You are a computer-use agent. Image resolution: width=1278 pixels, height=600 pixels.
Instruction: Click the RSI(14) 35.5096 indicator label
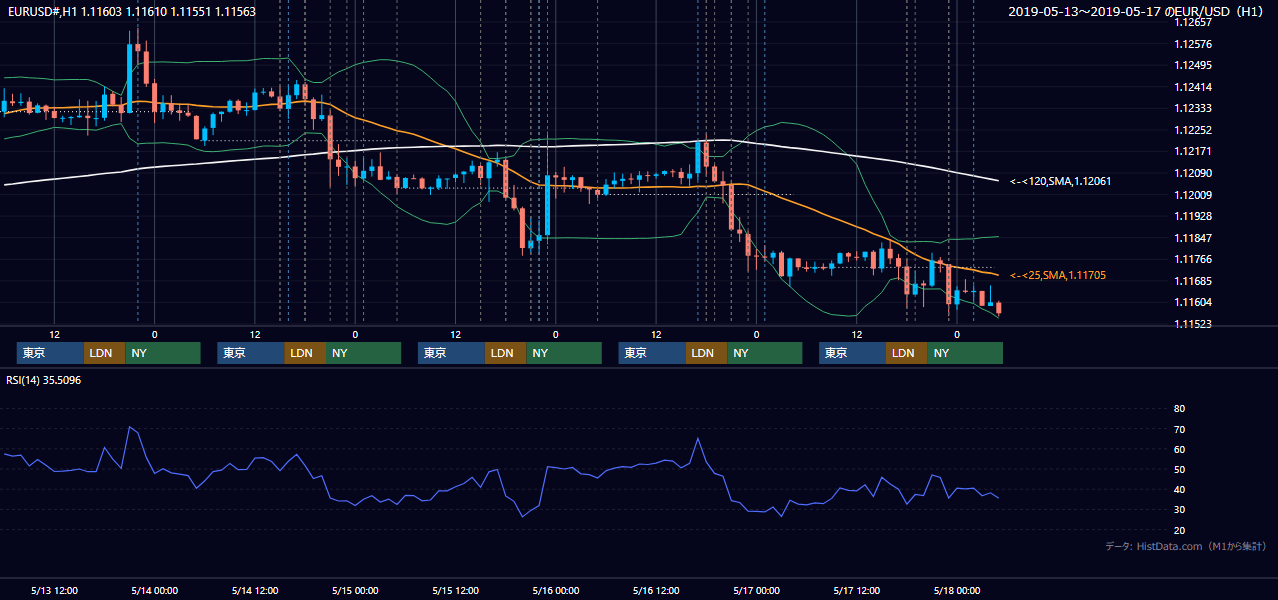(44, 380)
